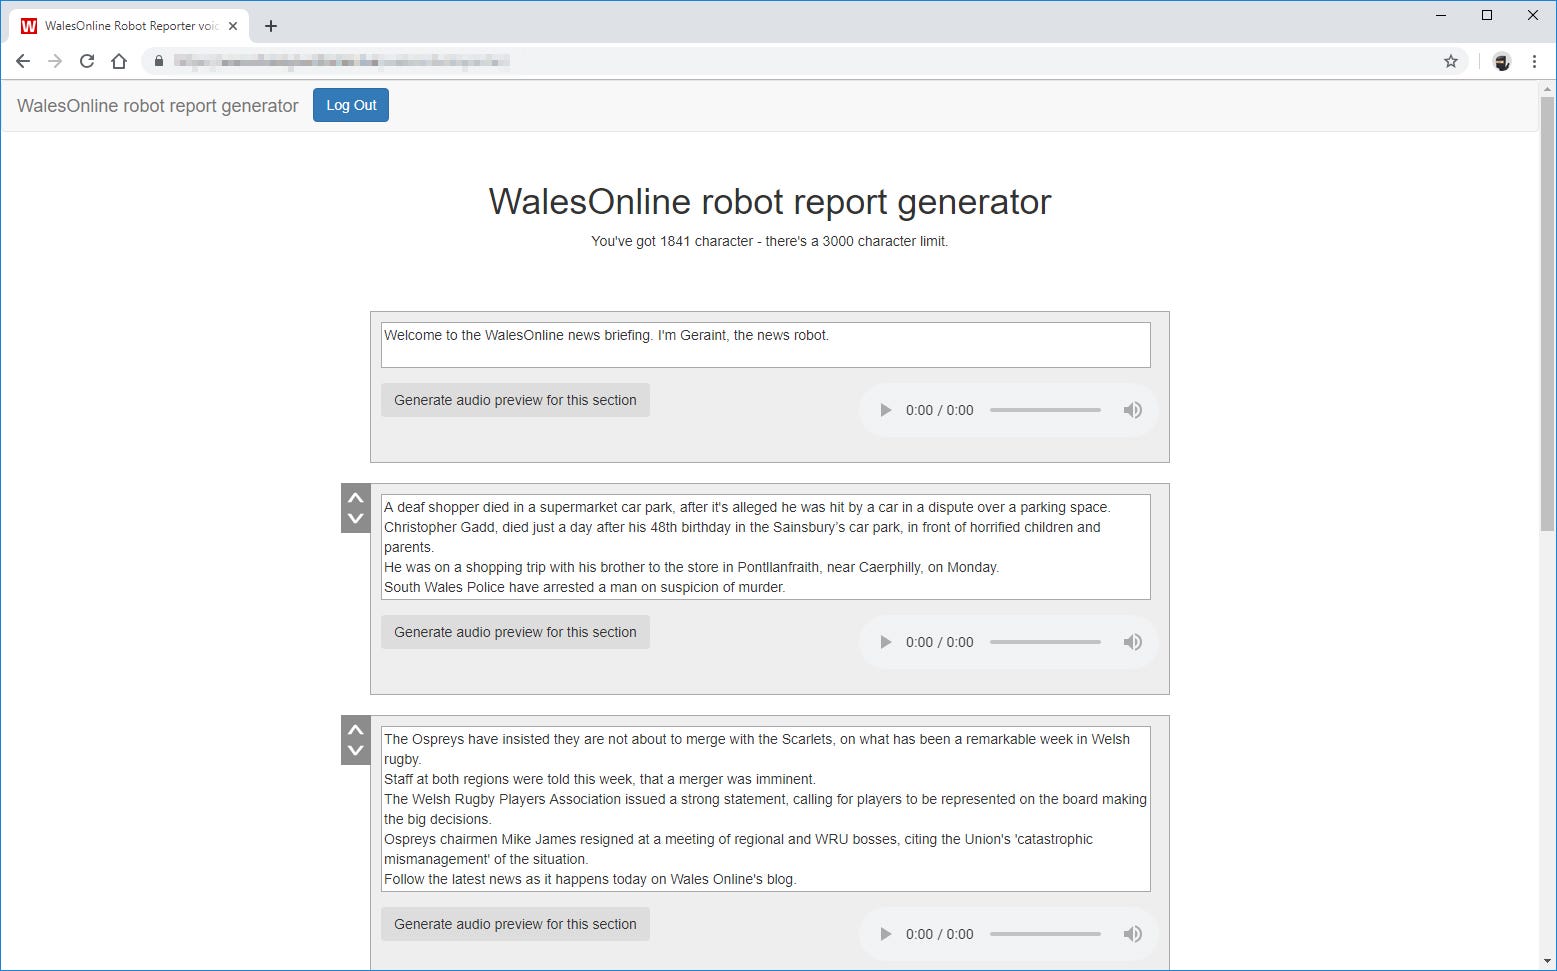
Task: Generate audio preview for the welcome section
Action: click(x=515, y=400)
